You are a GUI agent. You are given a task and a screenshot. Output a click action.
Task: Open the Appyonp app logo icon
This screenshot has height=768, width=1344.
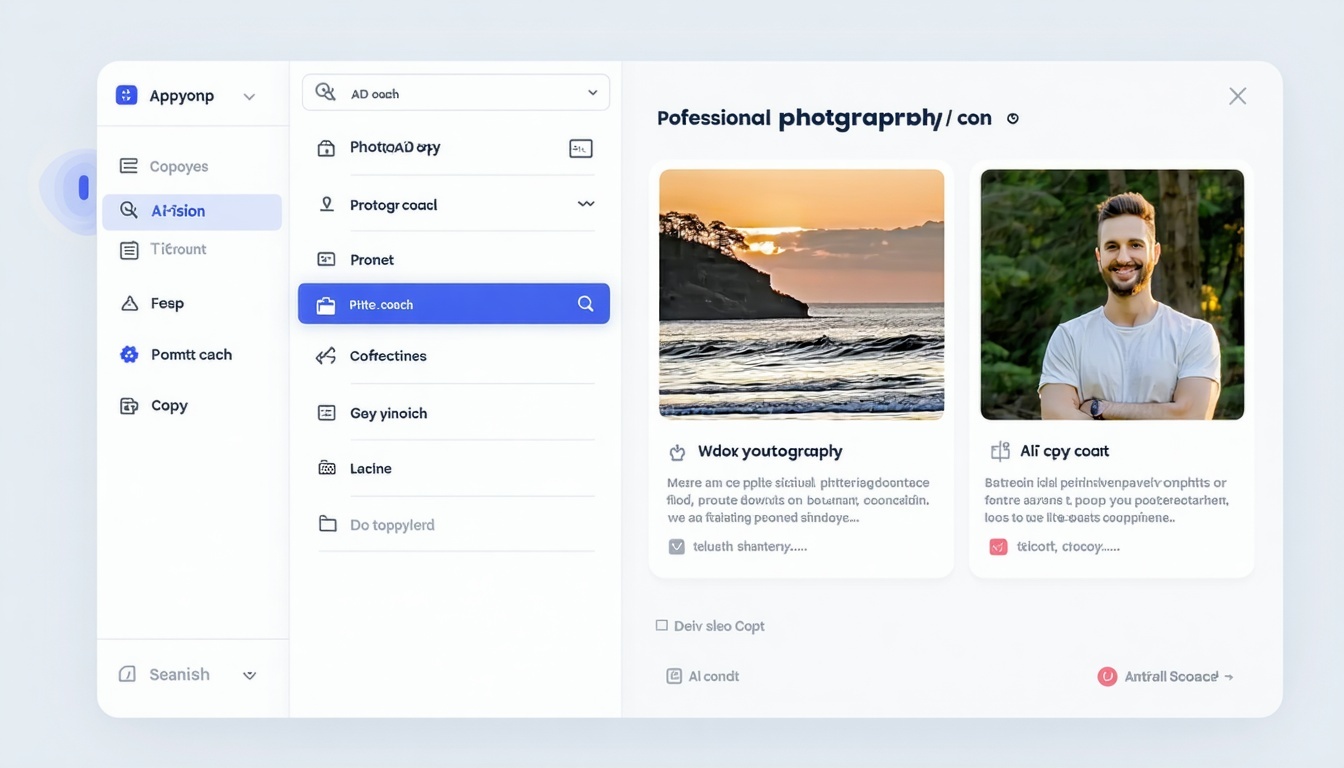[x=125, y=94]
